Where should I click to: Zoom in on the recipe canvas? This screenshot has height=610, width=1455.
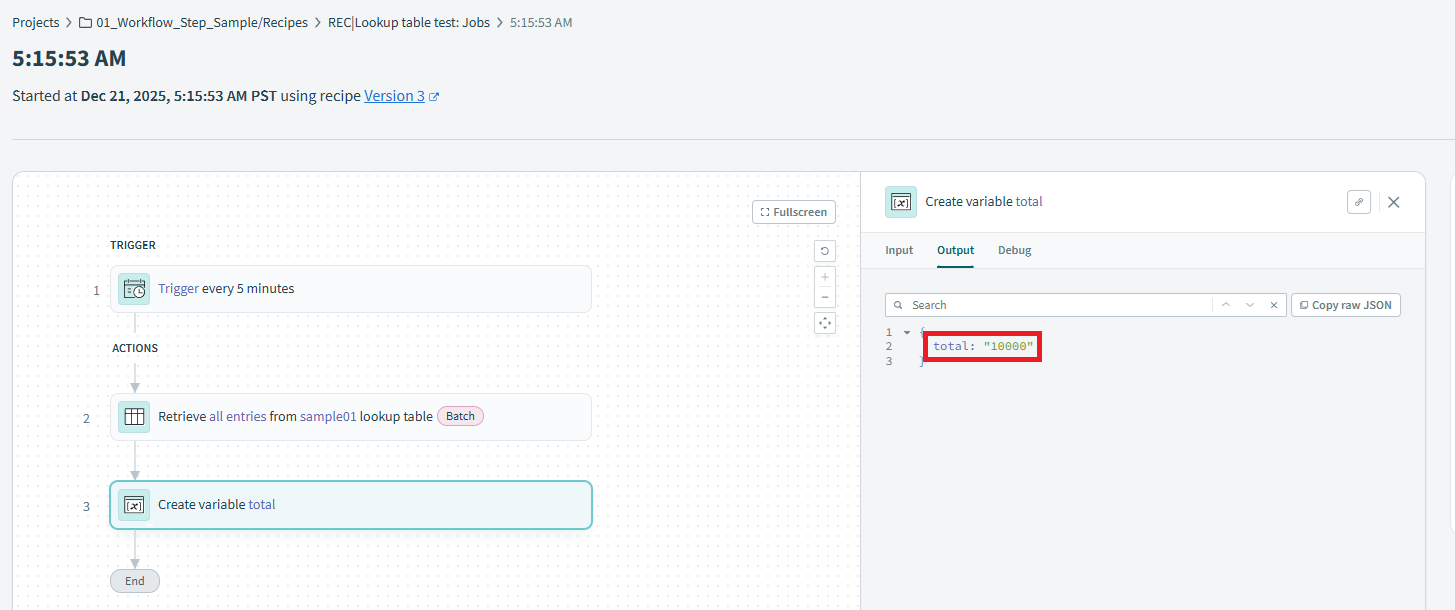point(825,276)
